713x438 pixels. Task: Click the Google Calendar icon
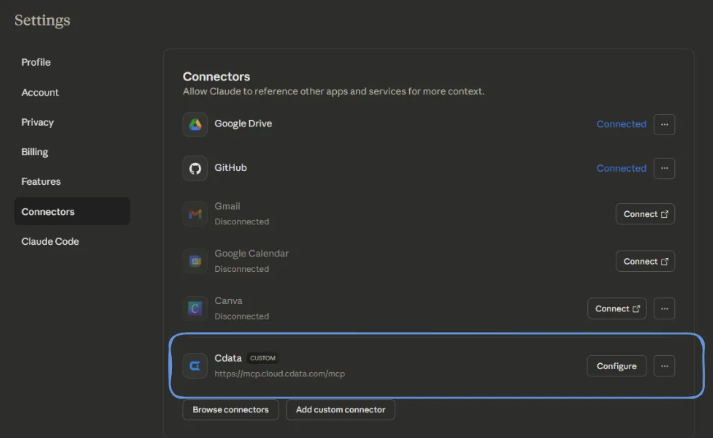point(195,261)
